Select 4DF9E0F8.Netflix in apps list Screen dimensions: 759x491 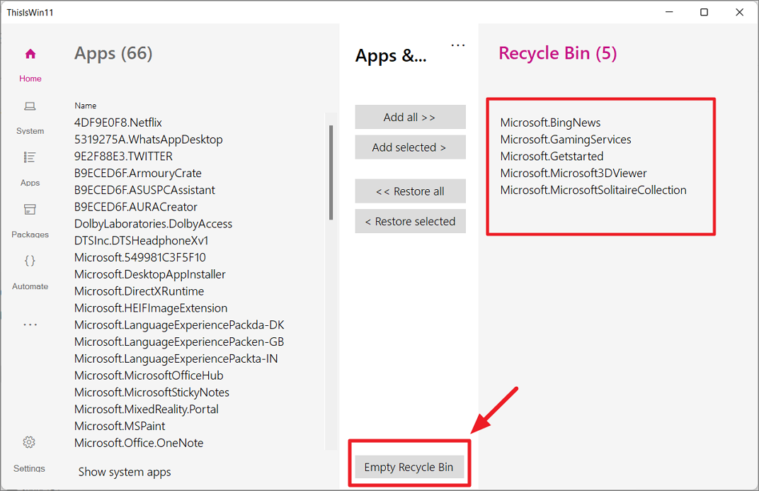[118, 123]
